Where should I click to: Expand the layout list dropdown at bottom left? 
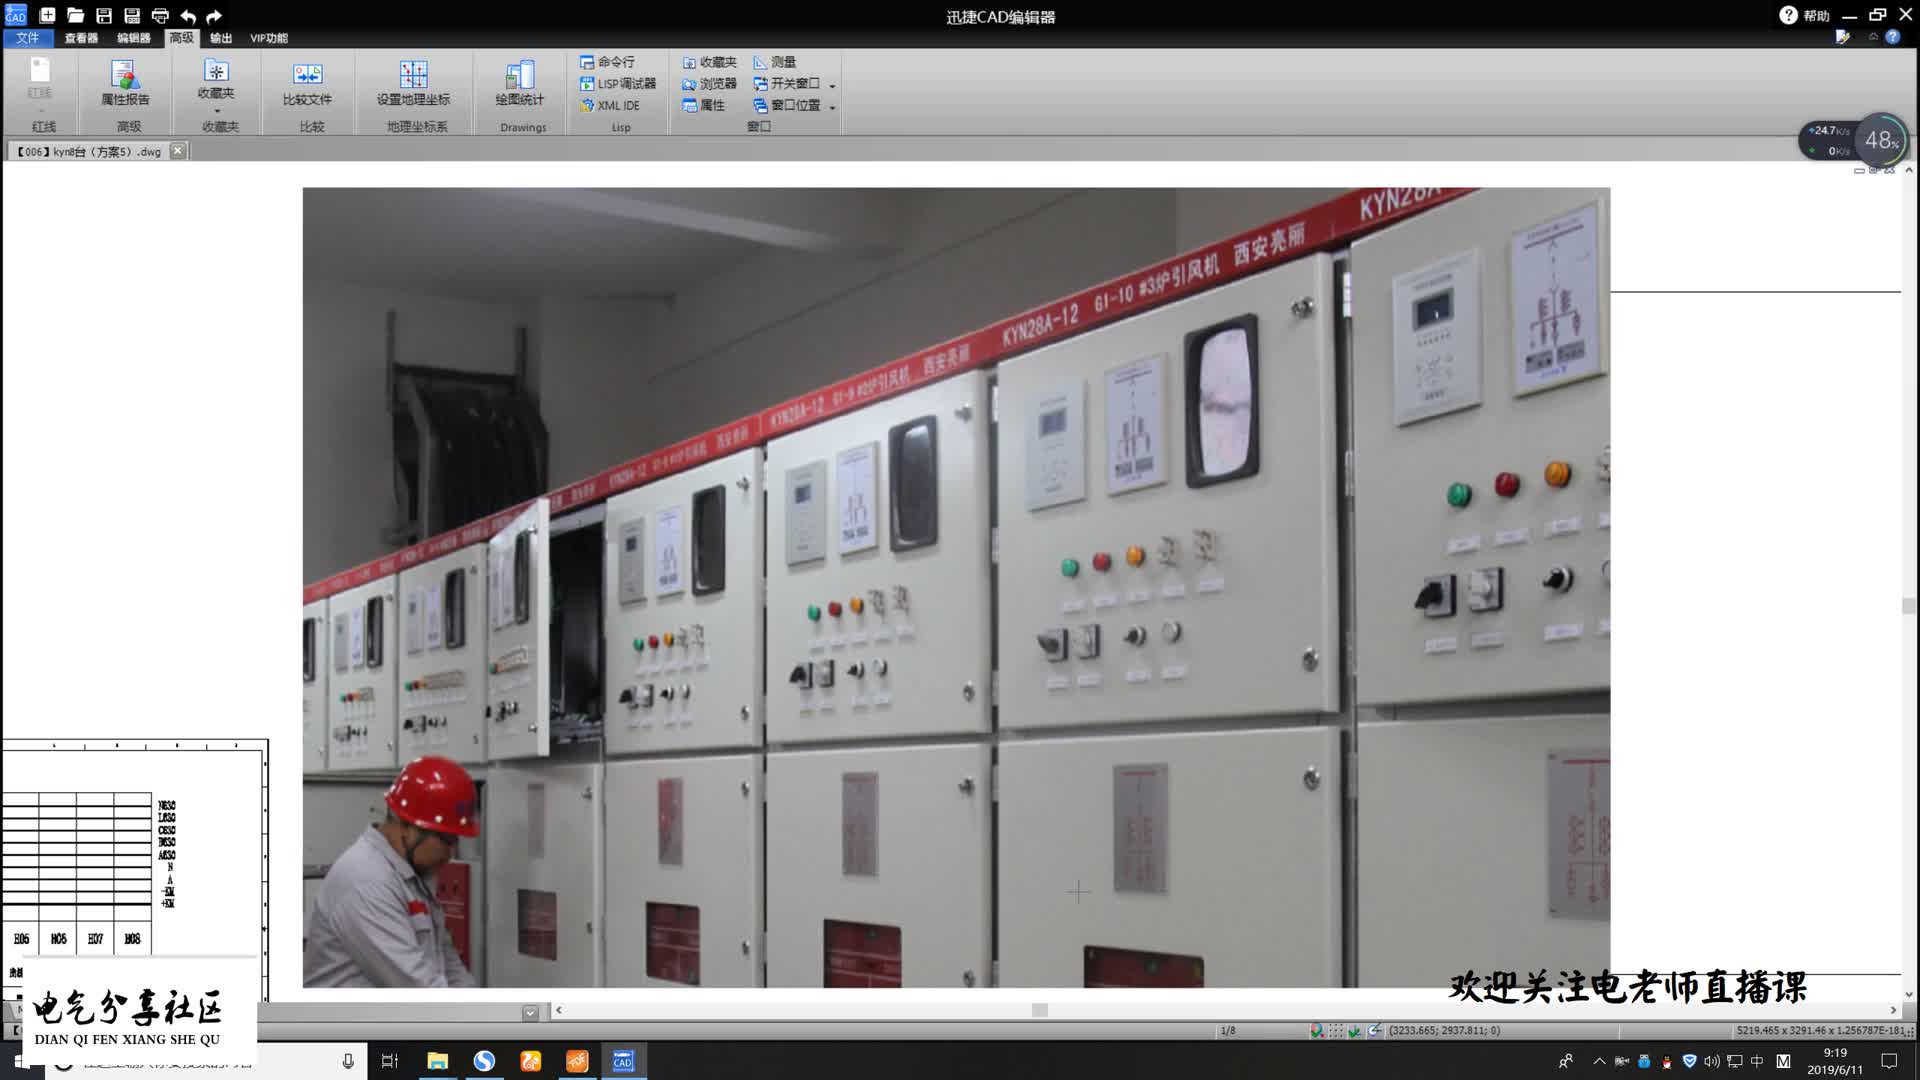(x=530, y=1012)
